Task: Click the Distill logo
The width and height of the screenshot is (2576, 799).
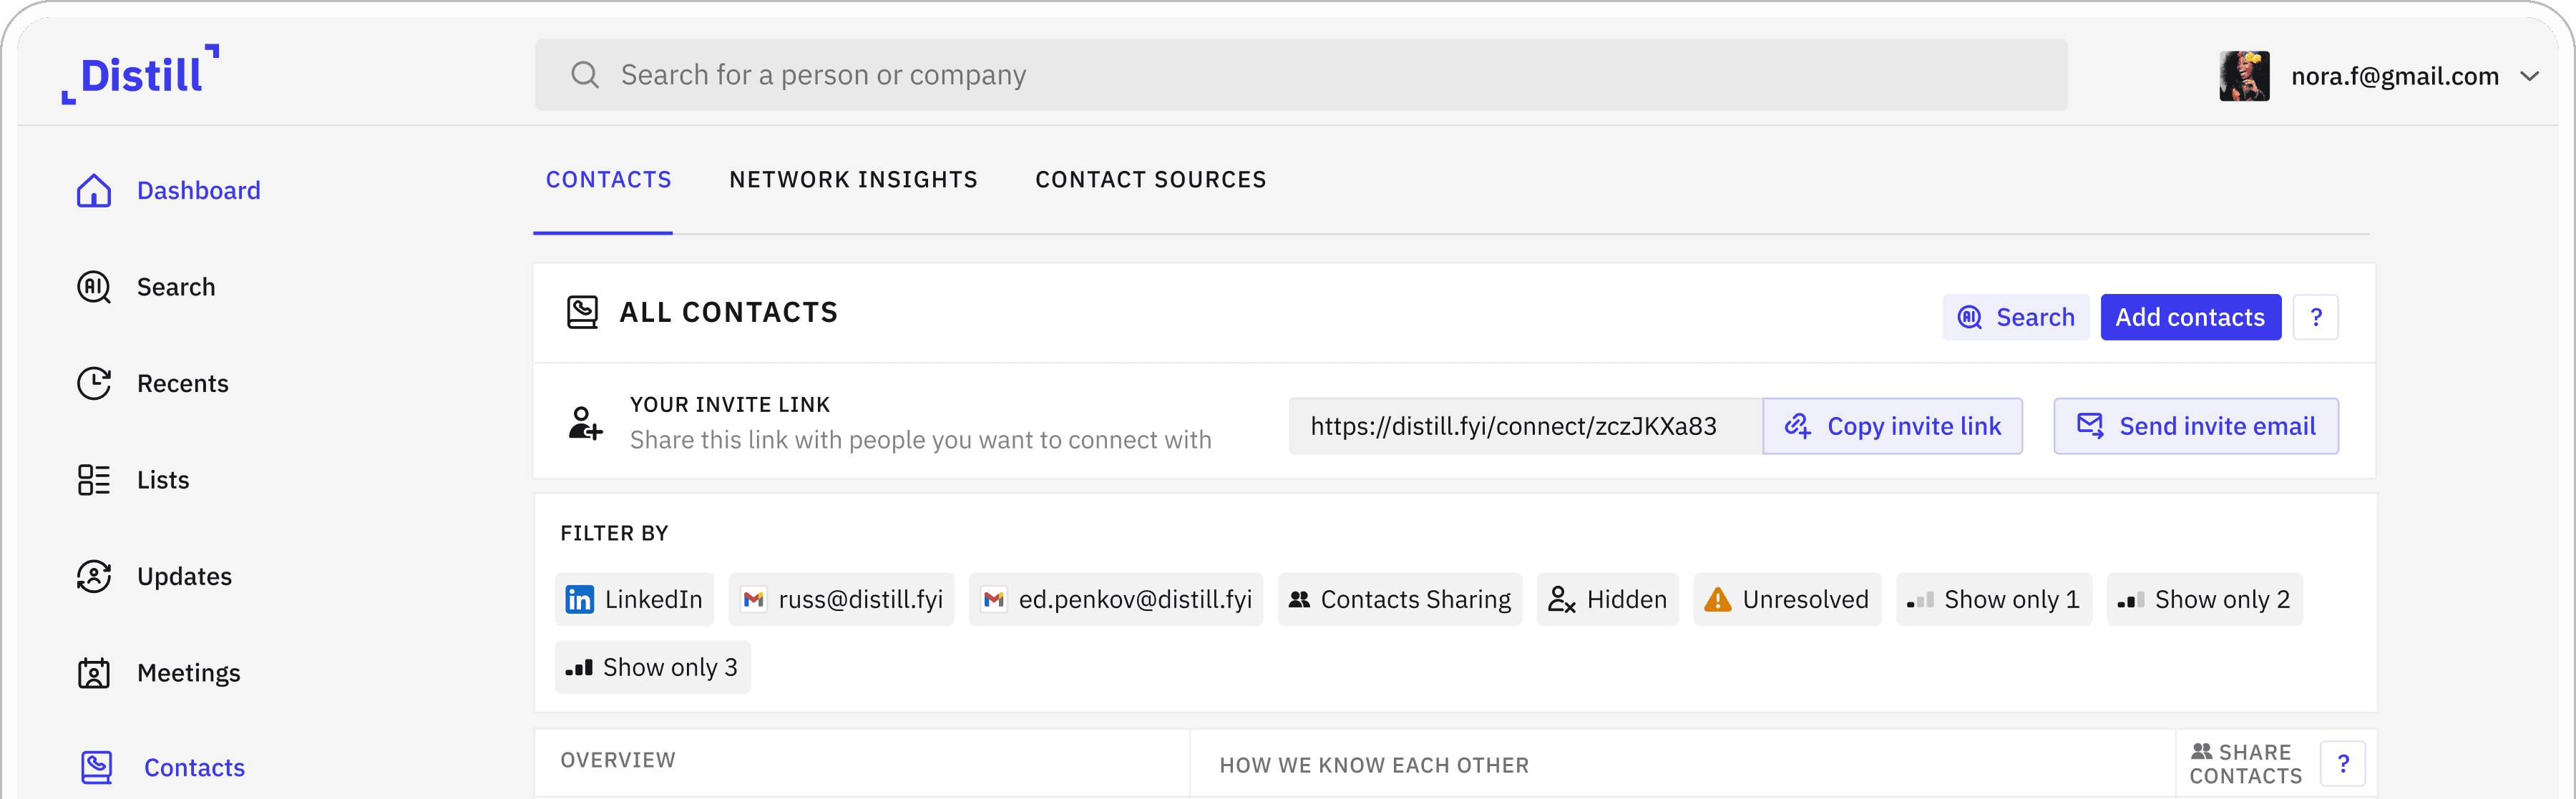Action: [141, 74]
